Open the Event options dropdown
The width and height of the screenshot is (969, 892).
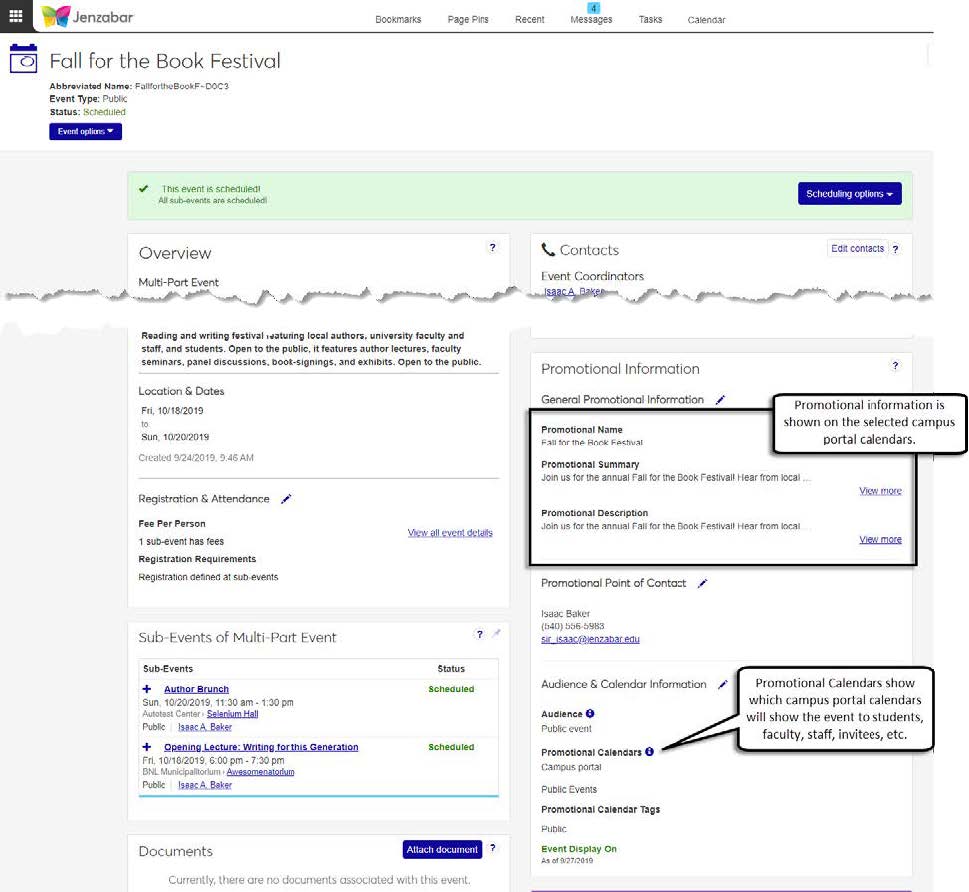click(x=85, y=131)
